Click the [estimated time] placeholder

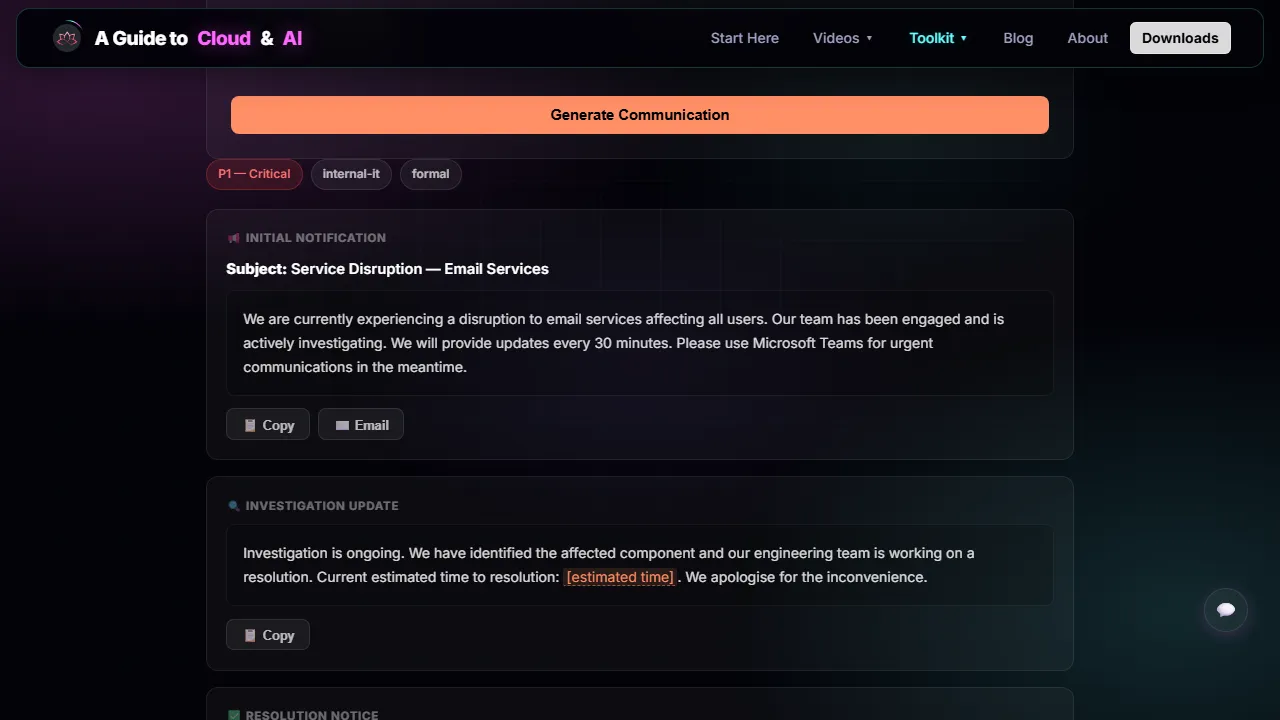click(x=620, y=577)
